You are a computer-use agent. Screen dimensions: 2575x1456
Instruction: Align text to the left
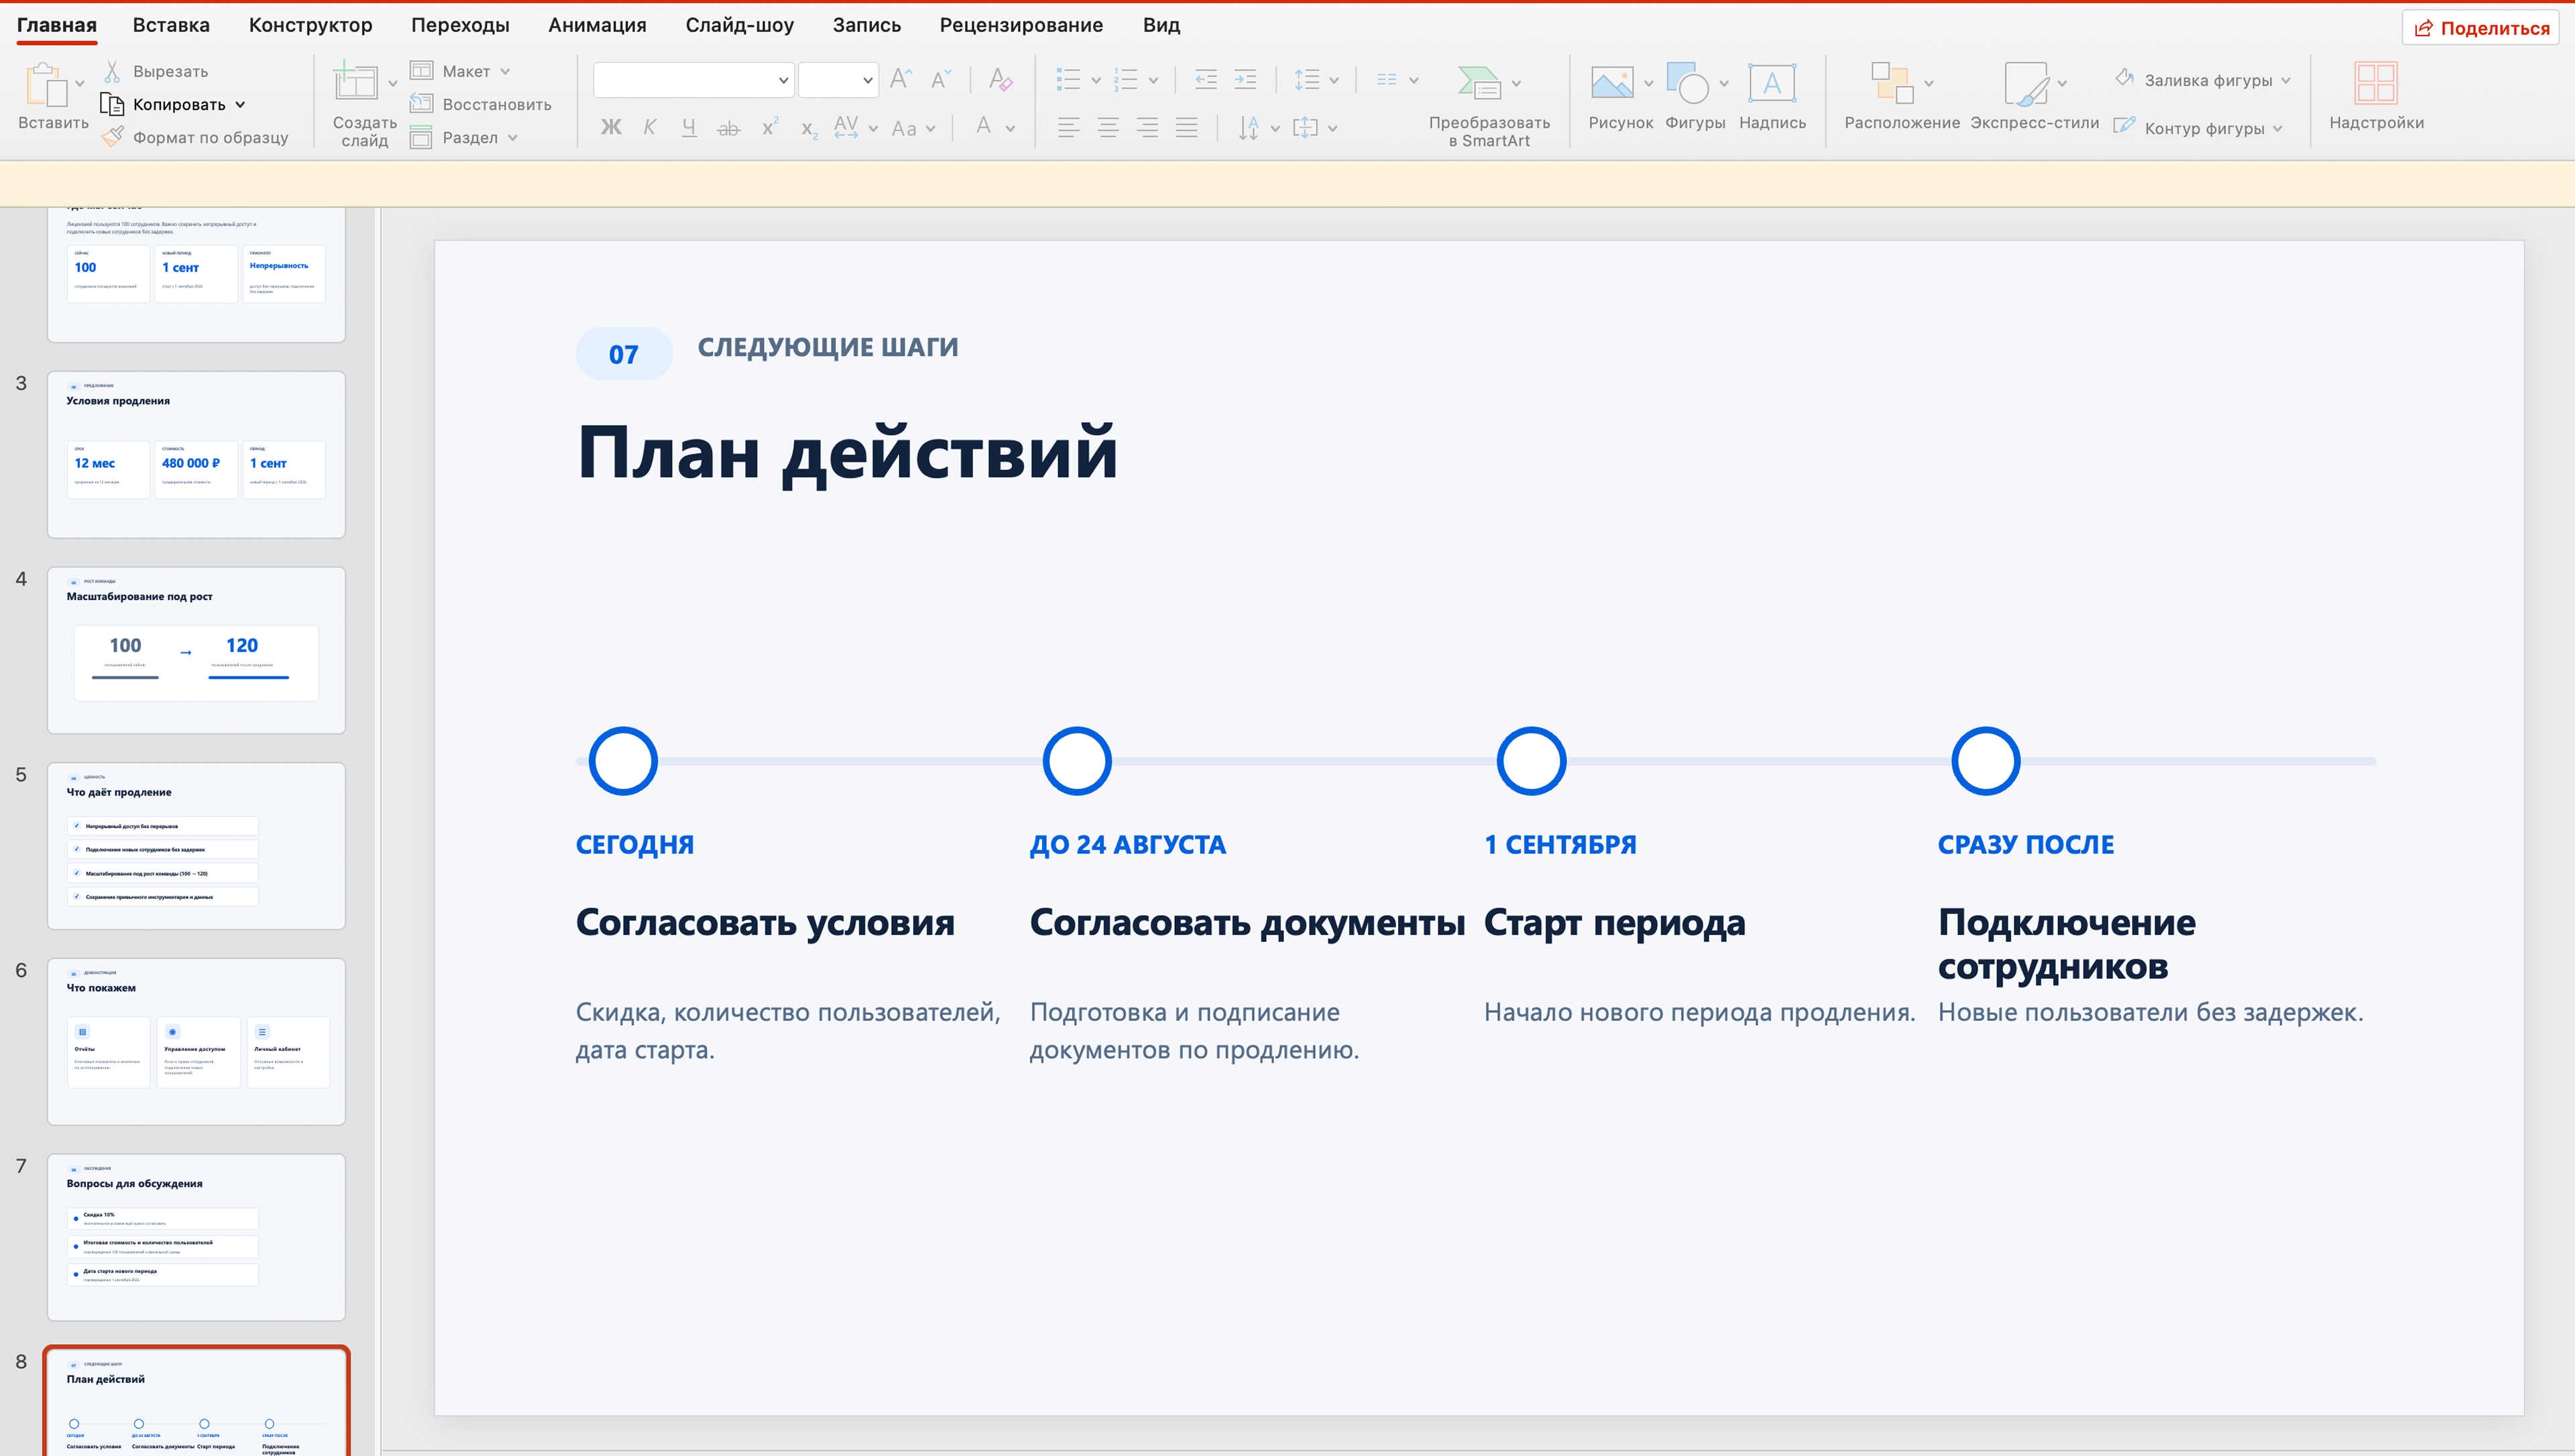[x=1069, y=127]
